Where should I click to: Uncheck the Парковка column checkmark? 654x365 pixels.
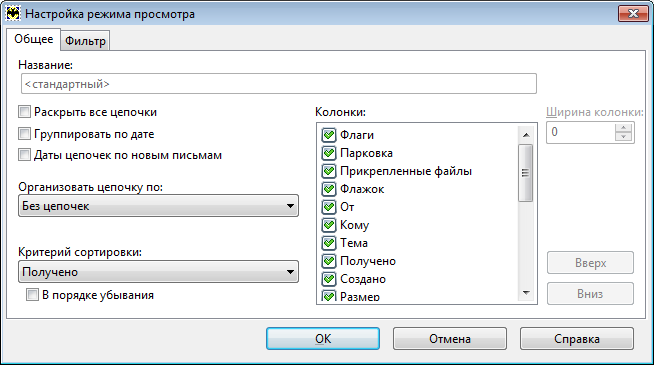[329, 153]
